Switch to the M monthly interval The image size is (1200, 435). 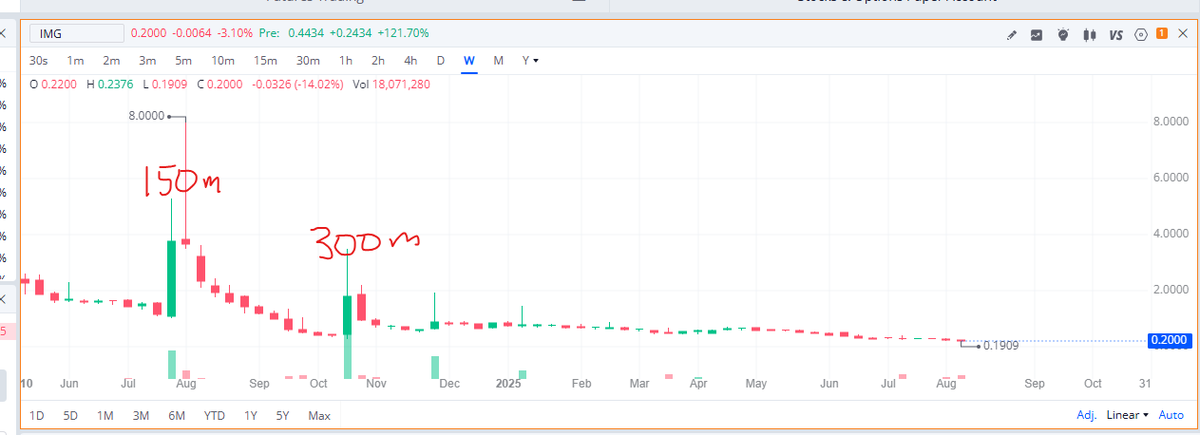coord(498,61)
